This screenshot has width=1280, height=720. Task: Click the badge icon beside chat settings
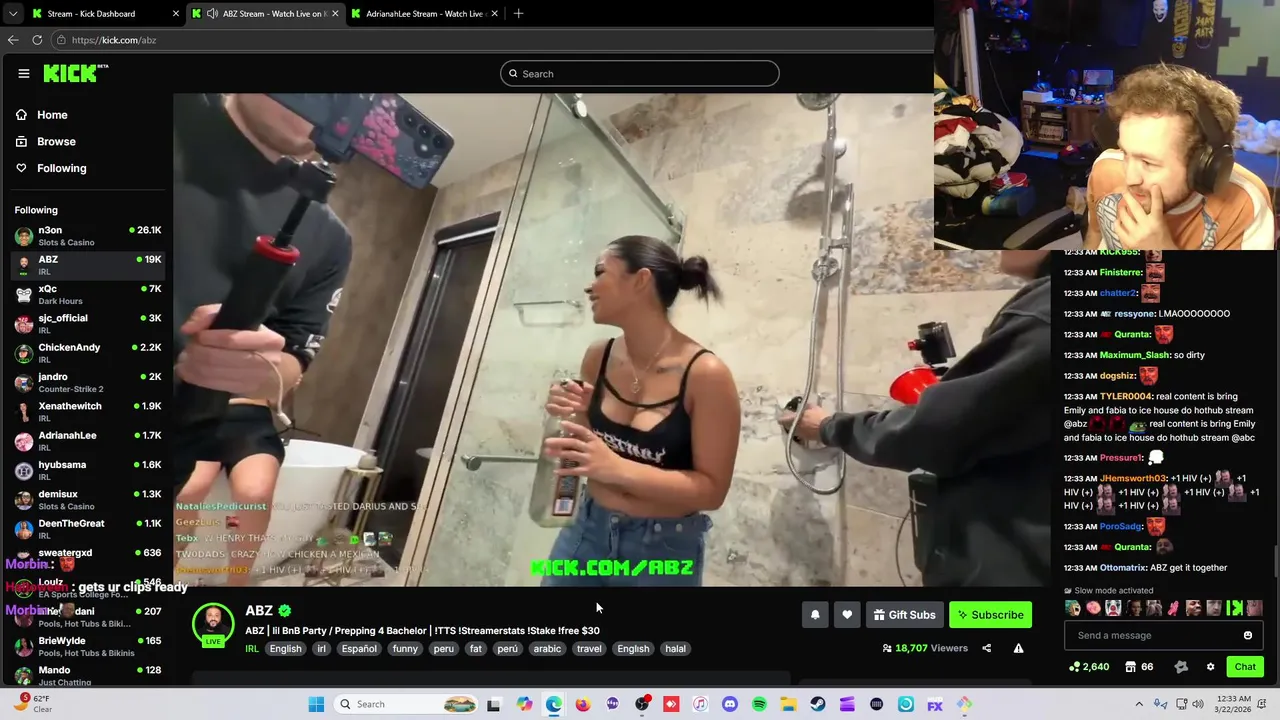click(1181, 667)
